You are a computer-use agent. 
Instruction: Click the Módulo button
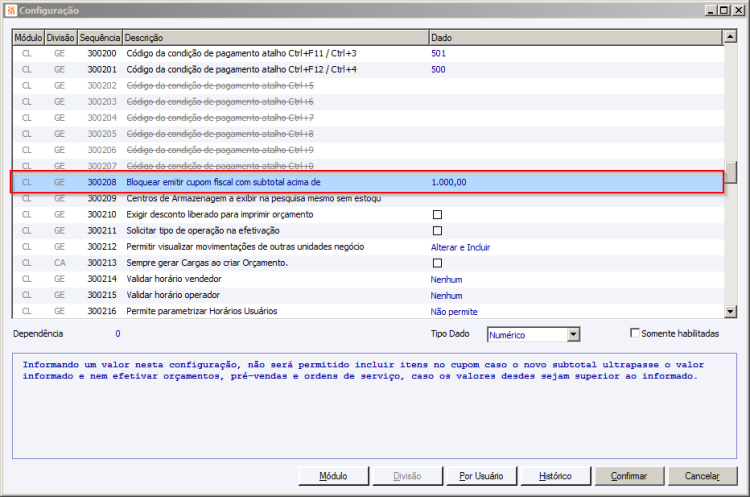pos(333,476)
